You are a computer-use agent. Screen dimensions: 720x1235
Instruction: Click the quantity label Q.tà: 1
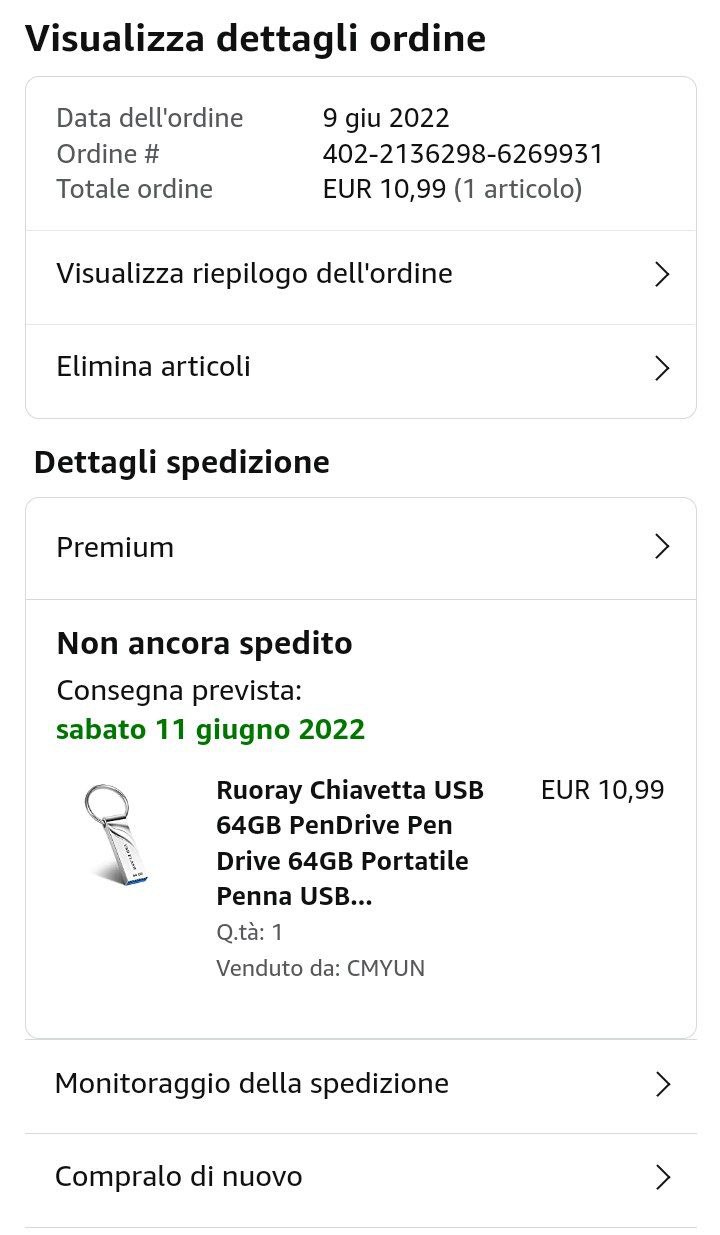click(x=249, y=933)
